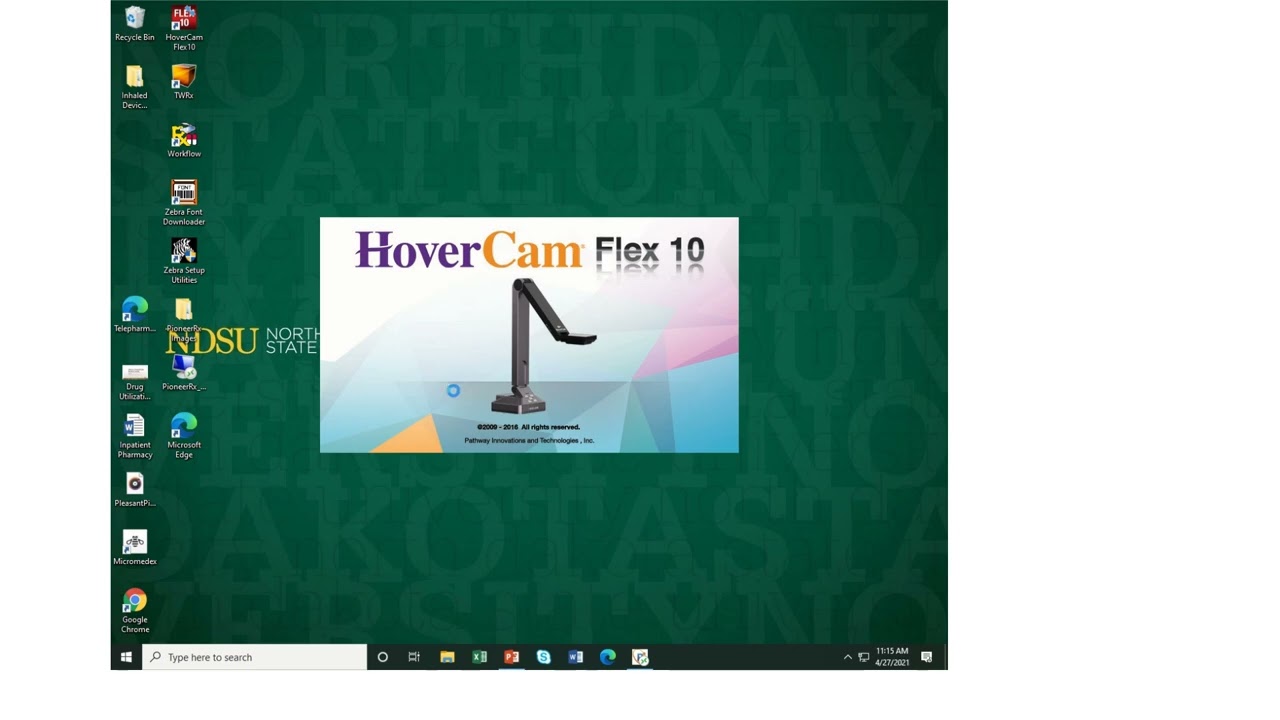Select the Zebra Setup Utilities shortcut
The image size is (1280, 720).
point(184,261)
